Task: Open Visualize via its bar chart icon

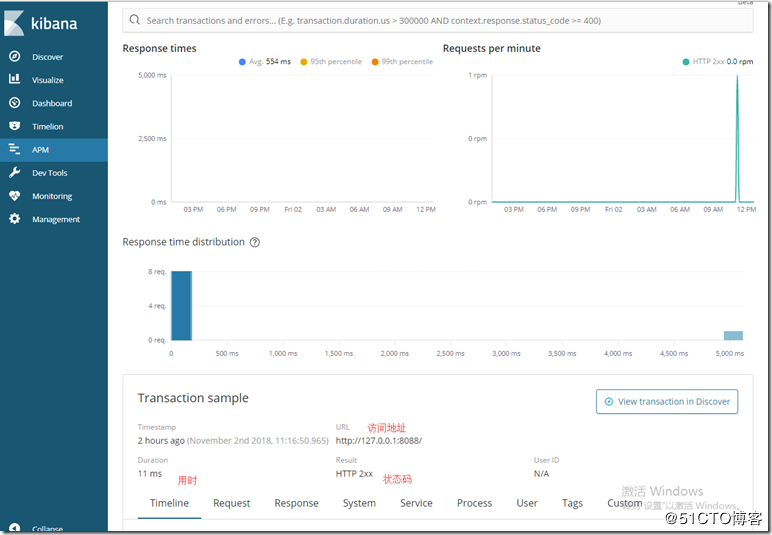Action: point(15,79)
